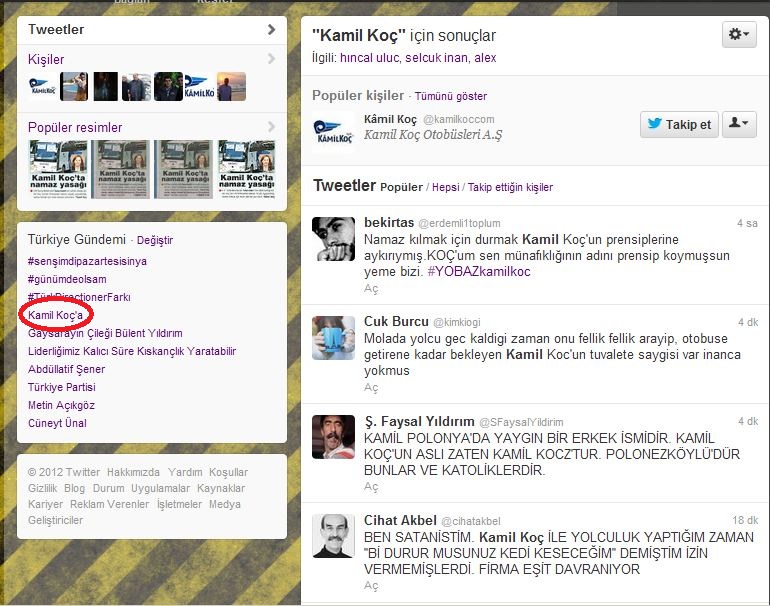
Task: Open Cihat Akbel username link
Action: click(400, 521)
